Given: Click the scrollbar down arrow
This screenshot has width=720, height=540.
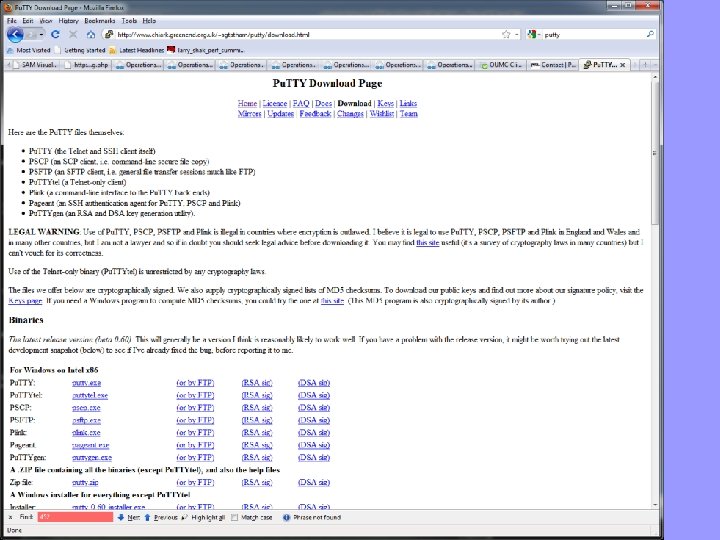Looking at the screenshot, I should coord(655,505).
